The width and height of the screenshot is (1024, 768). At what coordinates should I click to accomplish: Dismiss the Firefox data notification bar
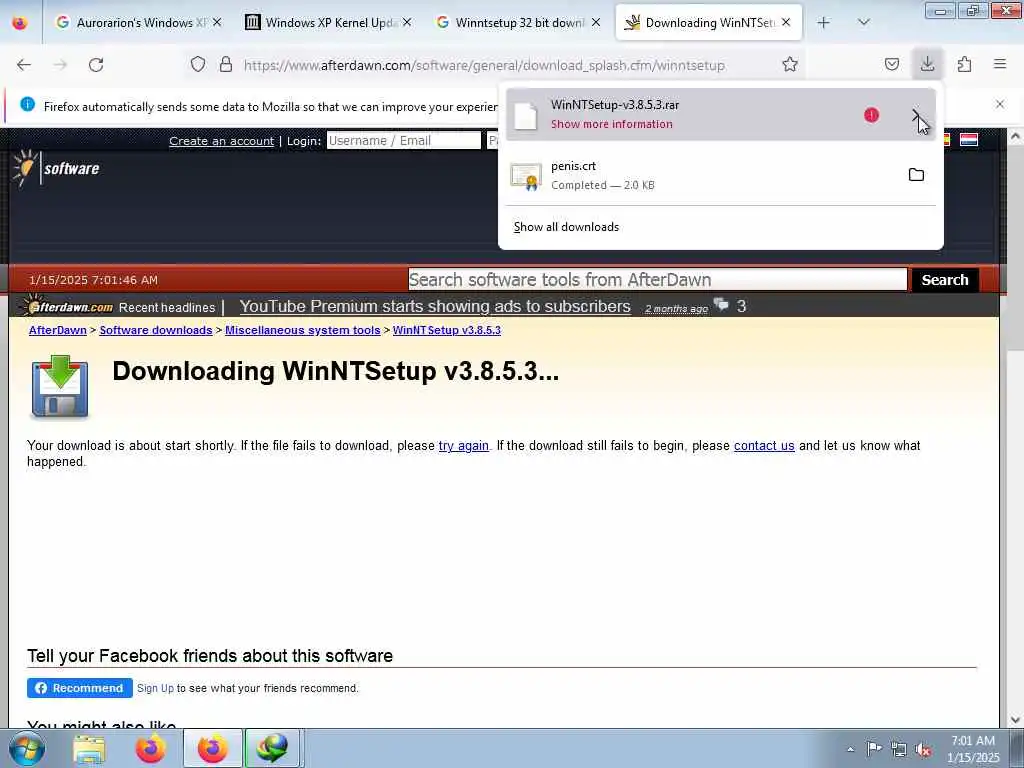tap(1000, 104)
